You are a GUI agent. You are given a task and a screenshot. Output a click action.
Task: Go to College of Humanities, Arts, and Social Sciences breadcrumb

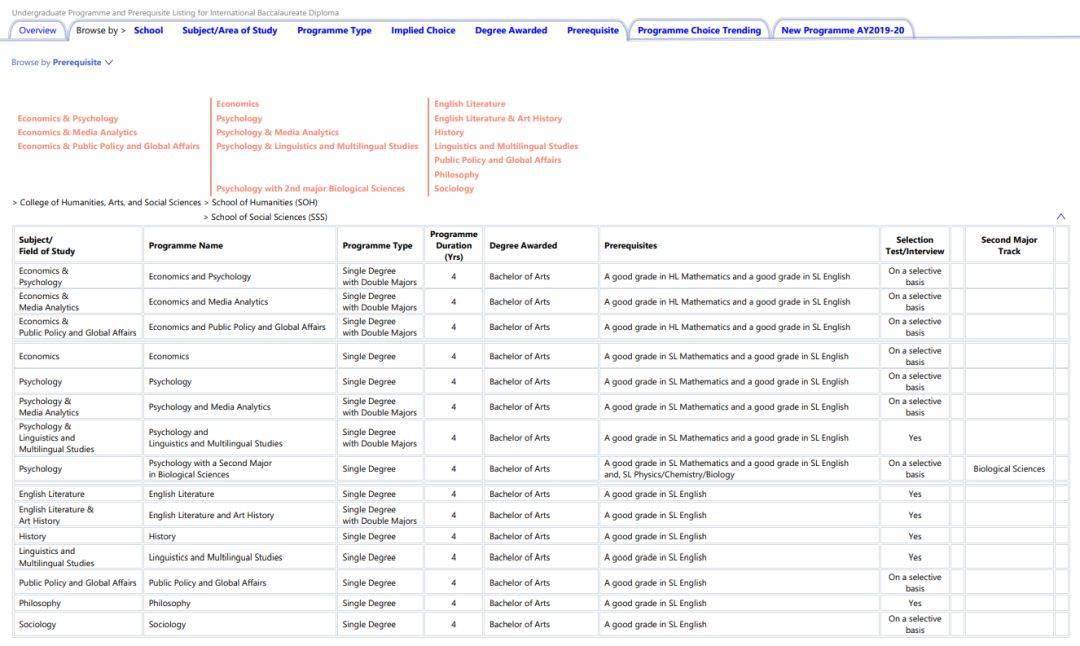coord(110,203)
